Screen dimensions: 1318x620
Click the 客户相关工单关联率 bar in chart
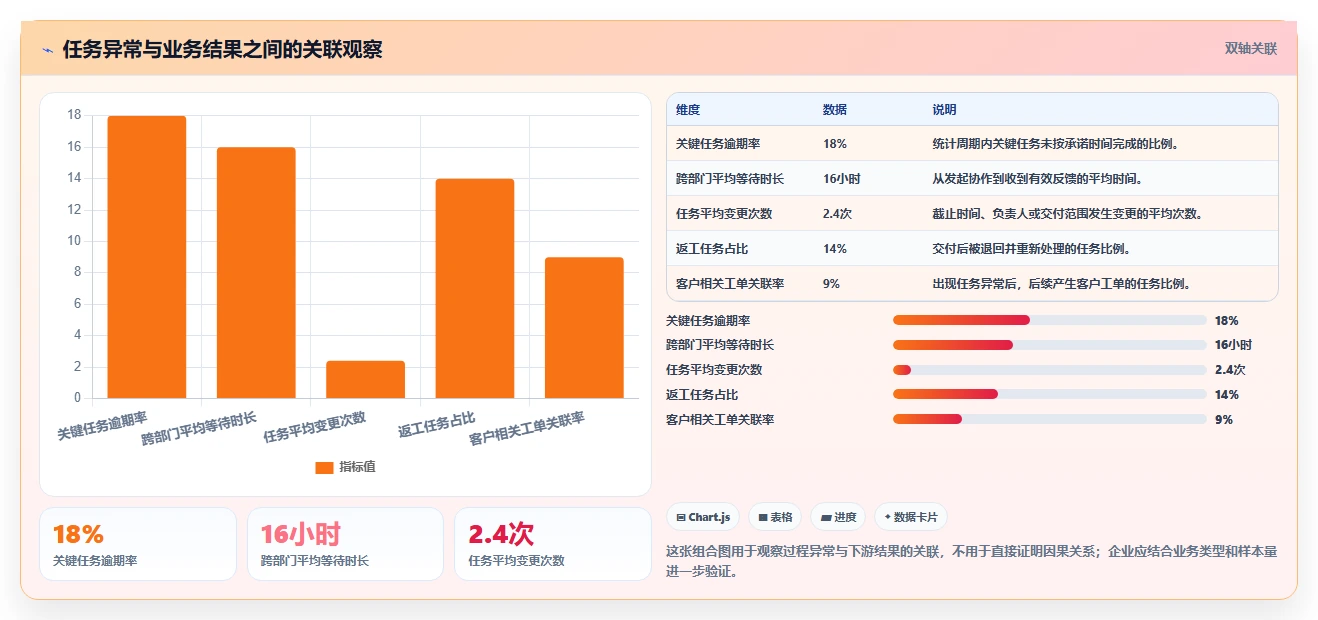tap(584, 328)
